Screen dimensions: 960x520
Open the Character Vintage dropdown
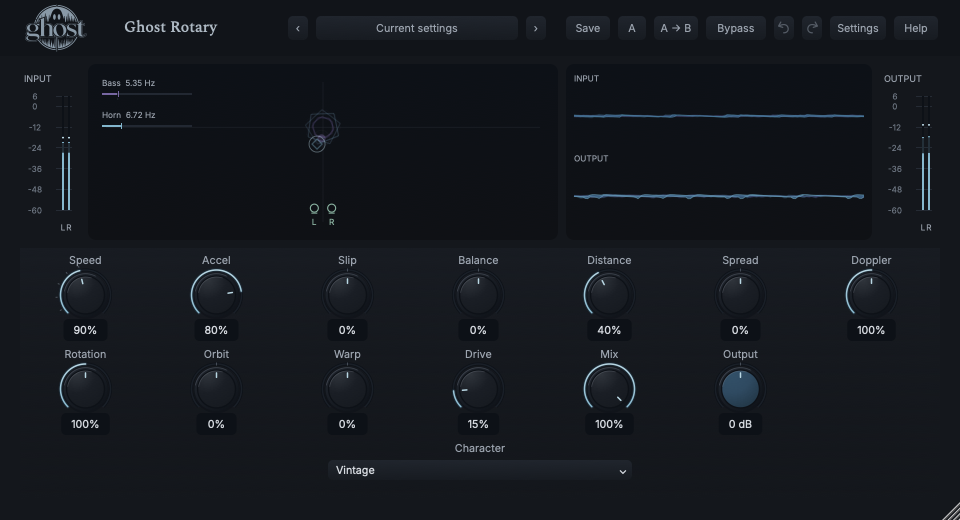[x=480, y=470]
